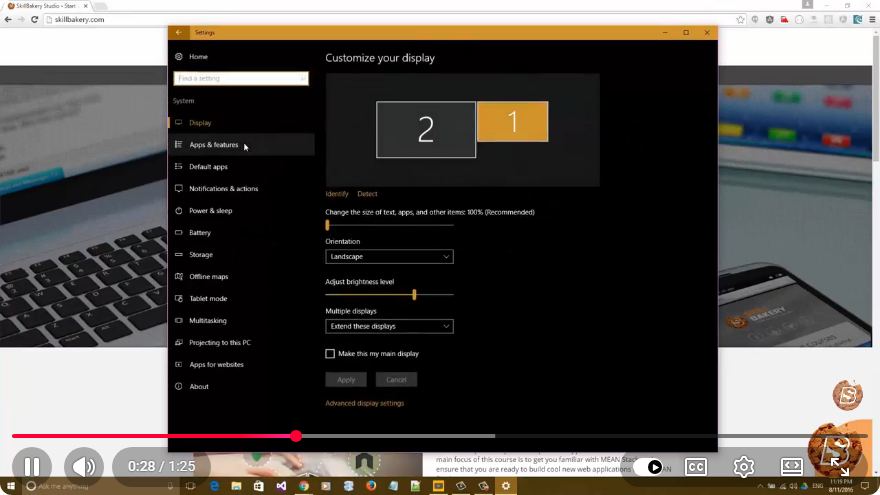880x495 pixels.
Task: Open Windows Store from taskbar
Action: pyautogui.click(x=259, y=486)
